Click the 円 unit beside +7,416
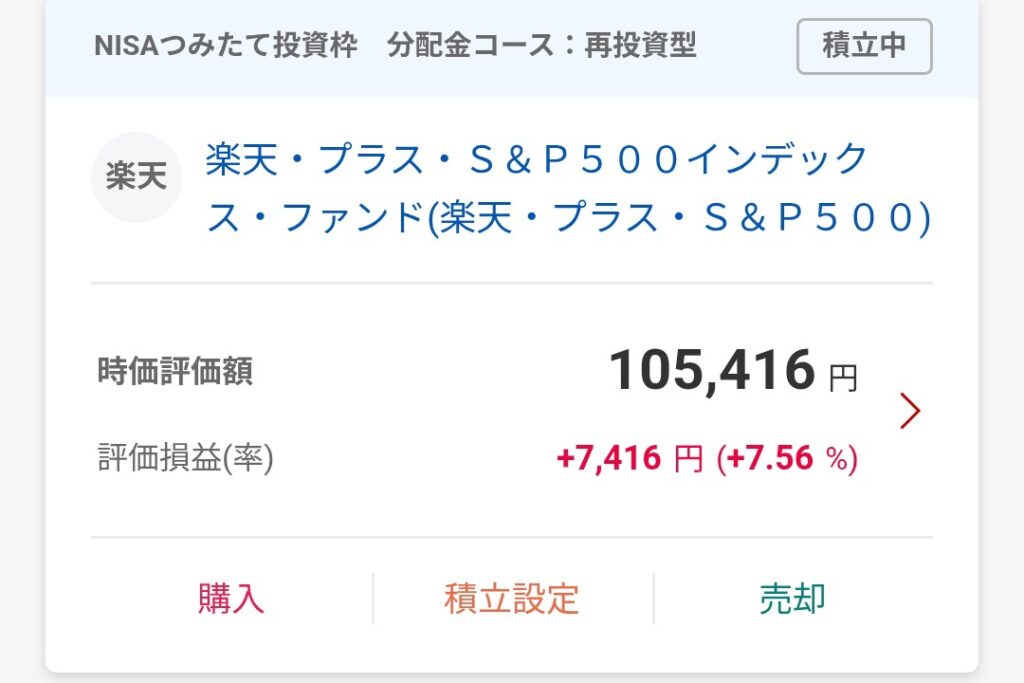The width and height of the screenshot is (1024, 683). (x=688, y=458)
